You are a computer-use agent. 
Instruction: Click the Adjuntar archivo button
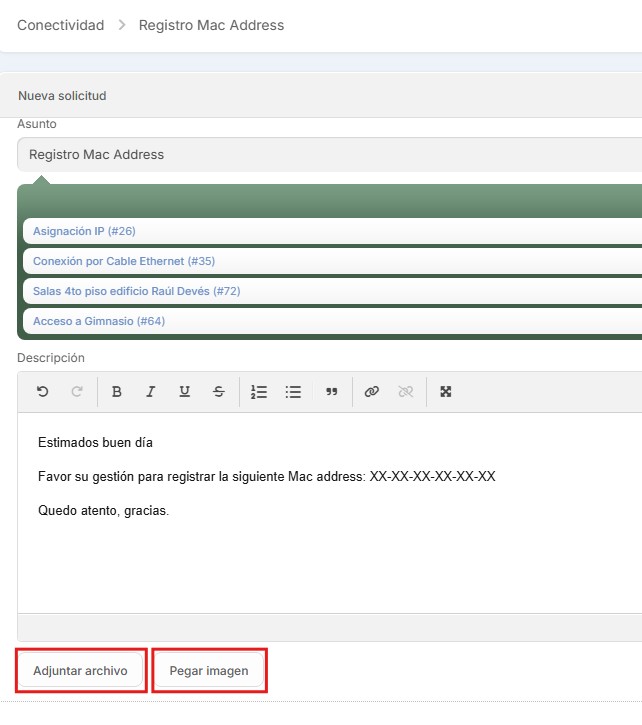point(81,671)
